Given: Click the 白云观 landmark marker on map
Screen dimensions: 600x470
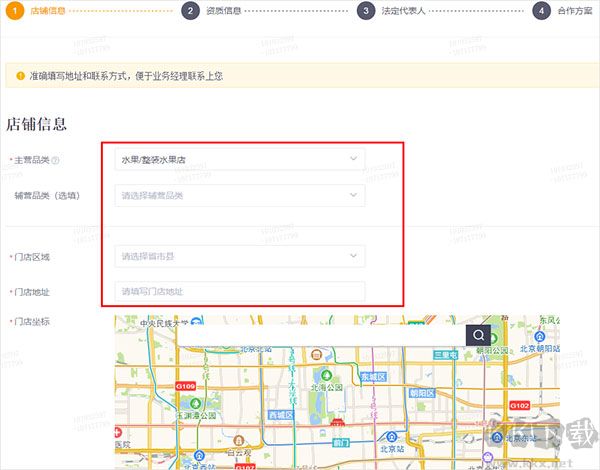Looking at the screenshot, I should coord(239,440).
